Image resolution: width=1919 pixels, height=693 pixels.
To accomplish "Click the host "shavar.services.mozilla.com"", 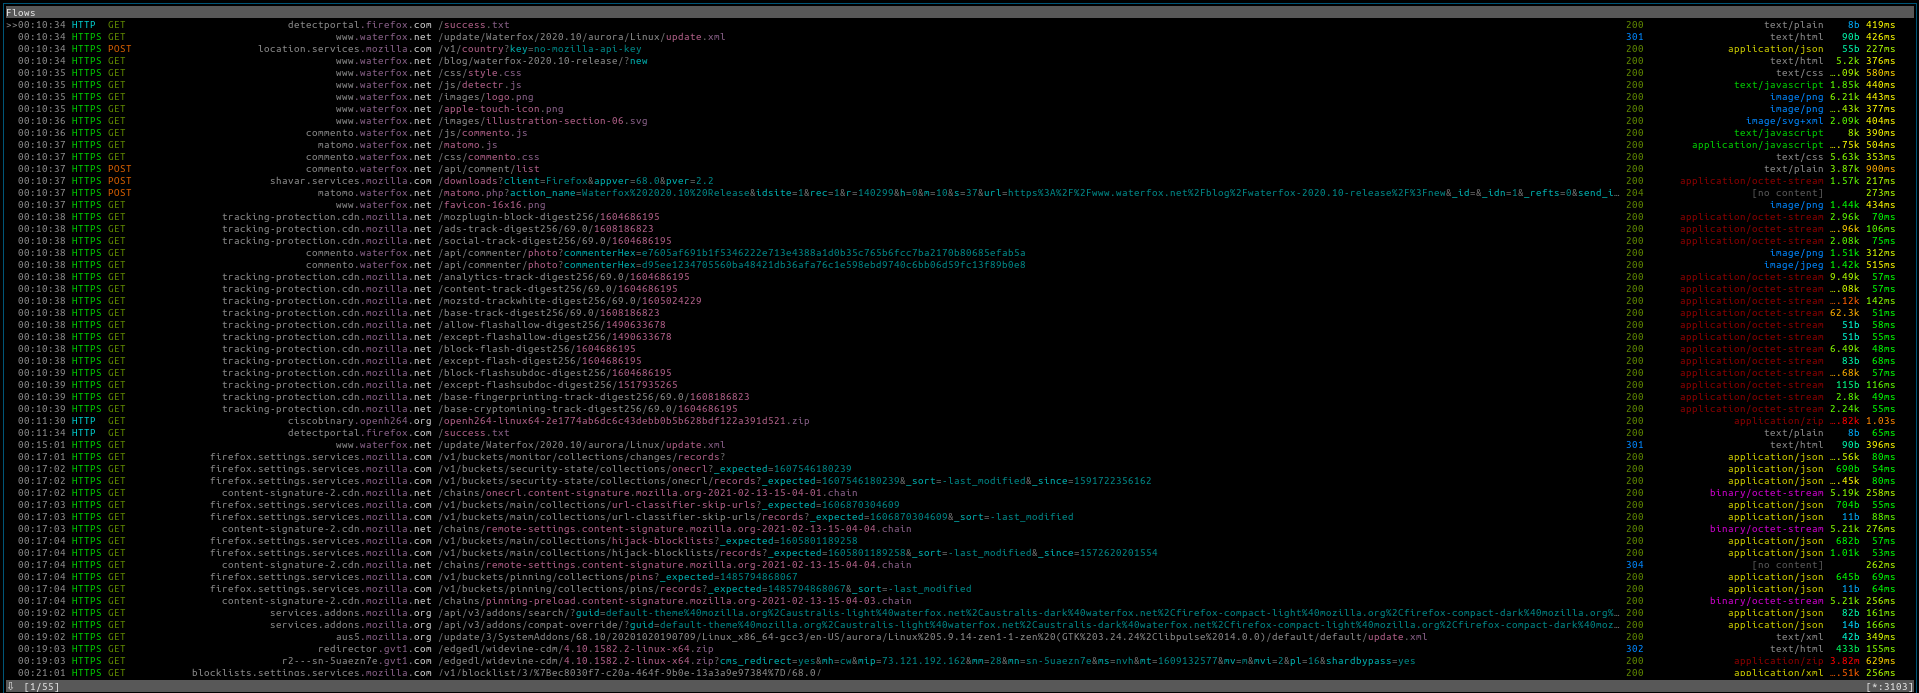I will 351,181.
